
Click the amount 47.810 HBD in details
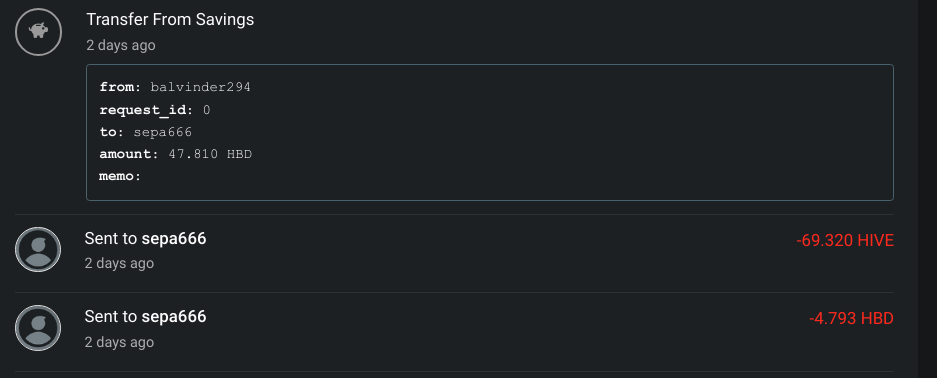[x=210, y=154]
